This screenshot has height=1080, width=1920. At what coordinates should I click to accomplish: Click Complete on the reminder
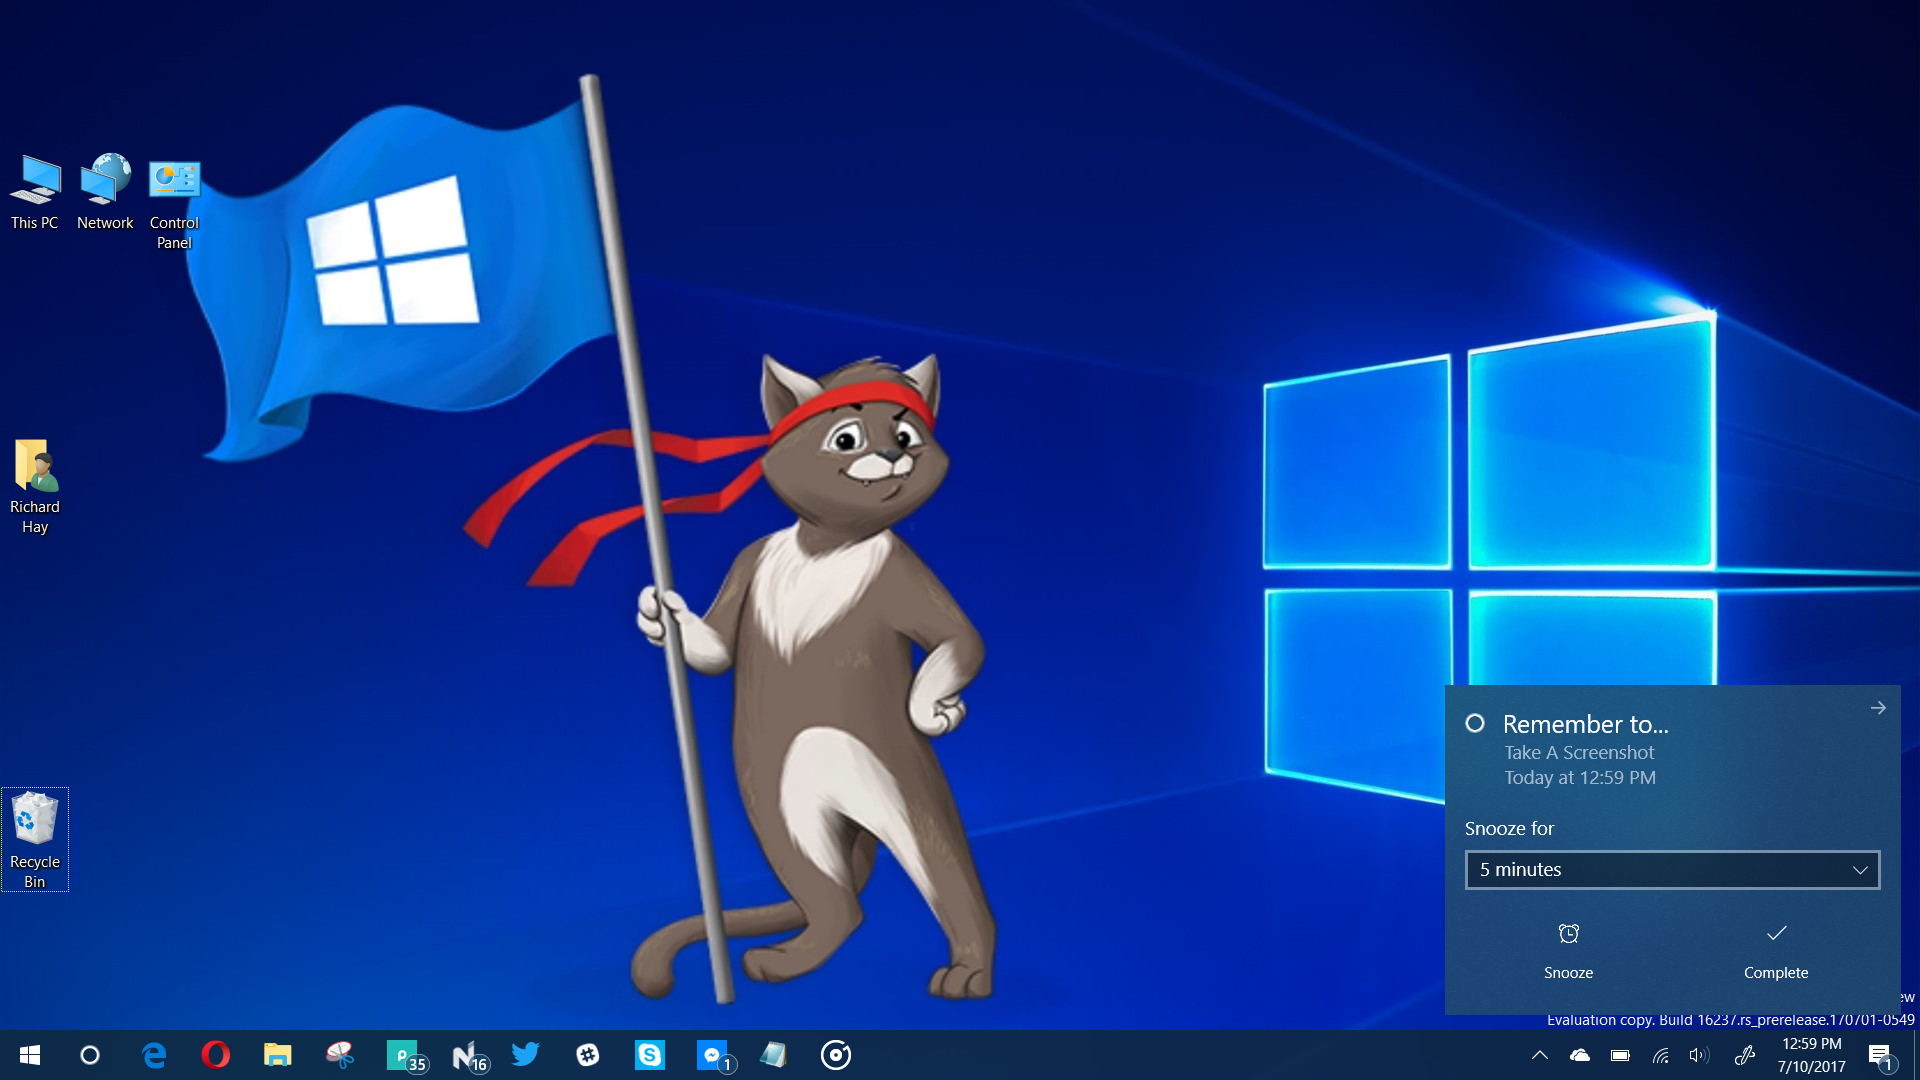[x=1776, y=950]
